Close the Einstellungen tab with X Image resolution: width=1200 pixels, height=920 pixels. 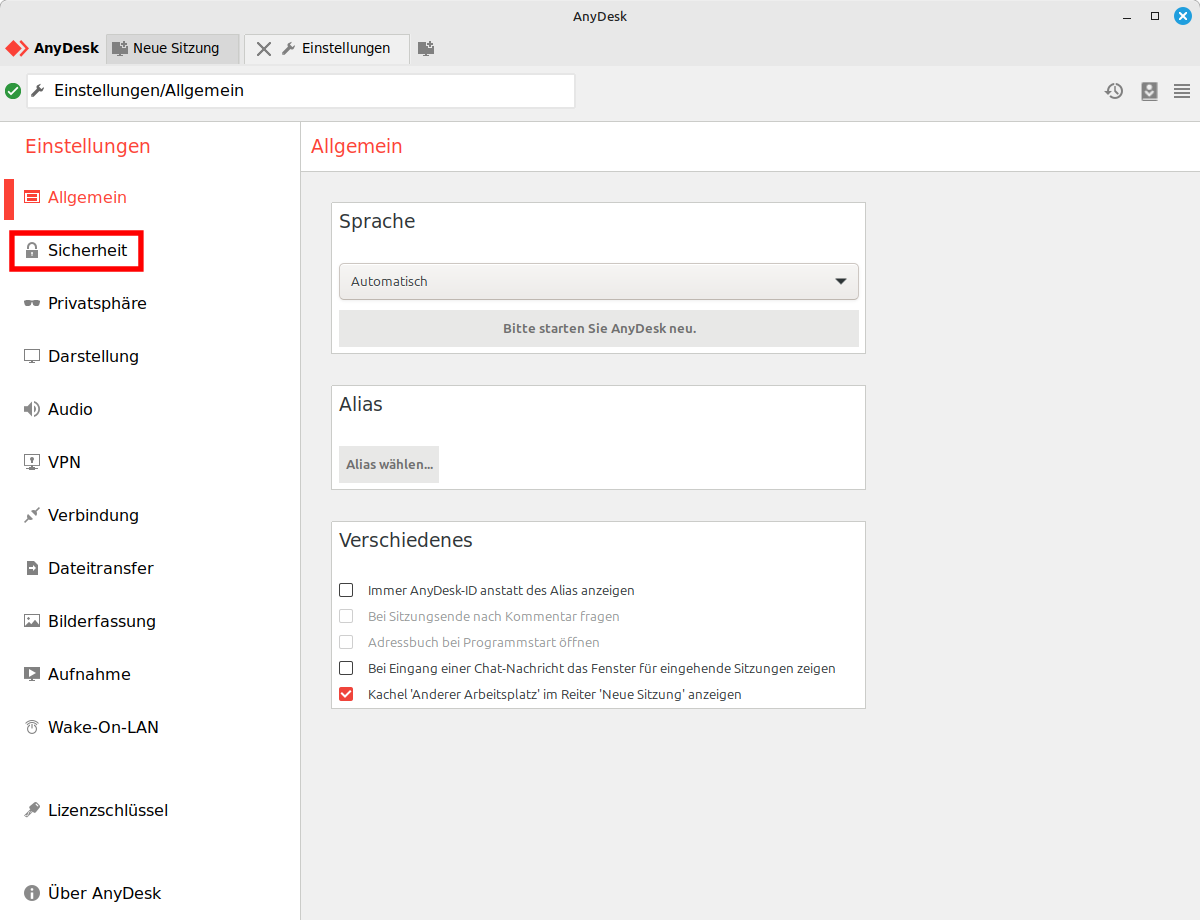tap(264, 48)
